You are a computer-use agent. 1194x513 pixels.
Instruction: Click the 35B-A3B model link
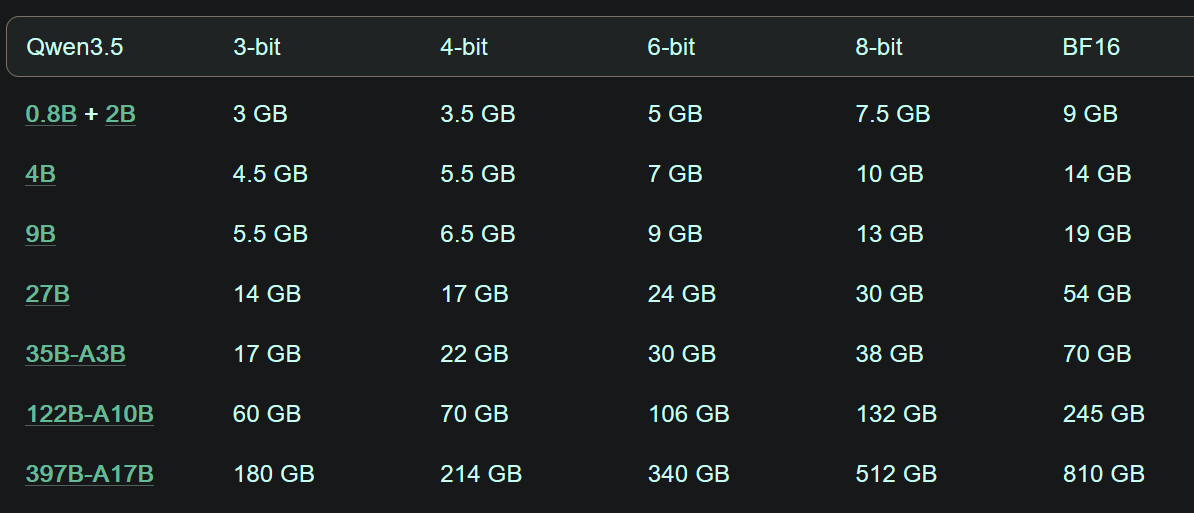click(x=75, y=354)
